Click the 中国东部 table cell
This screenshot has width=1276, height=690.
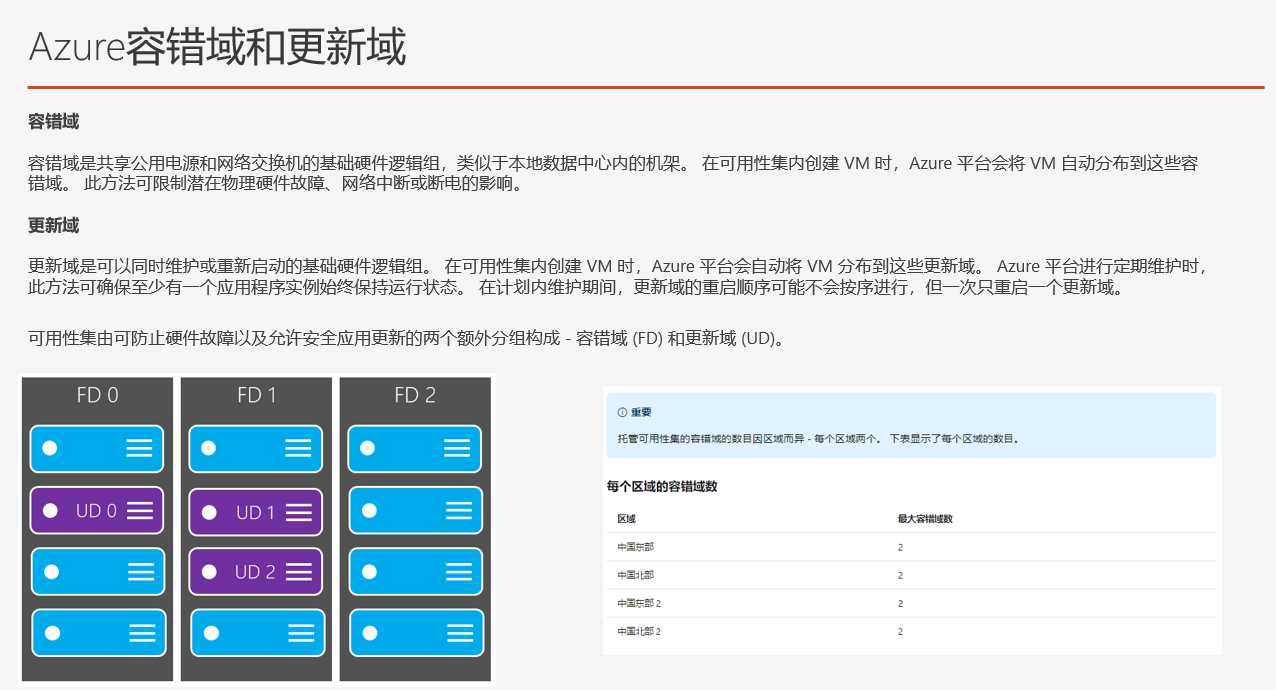click(x=635, y=547)
